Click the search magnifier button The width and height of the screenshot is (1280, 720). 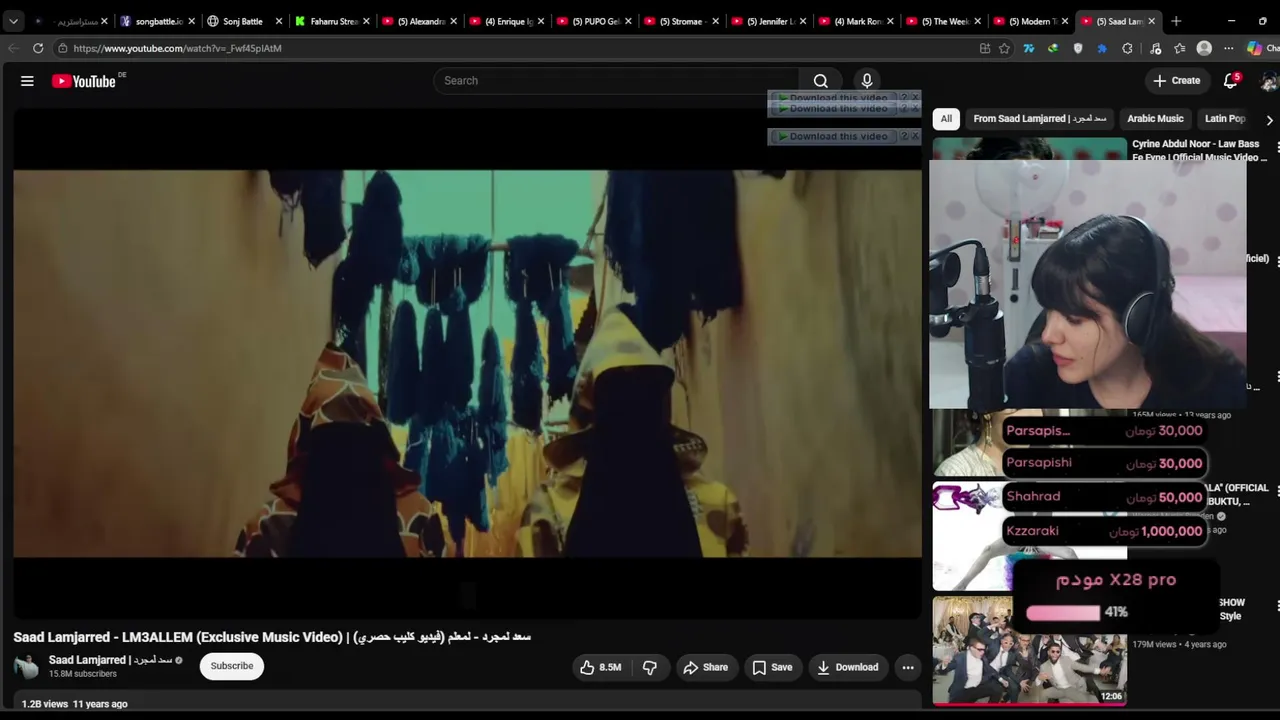(x=820, y=81)
